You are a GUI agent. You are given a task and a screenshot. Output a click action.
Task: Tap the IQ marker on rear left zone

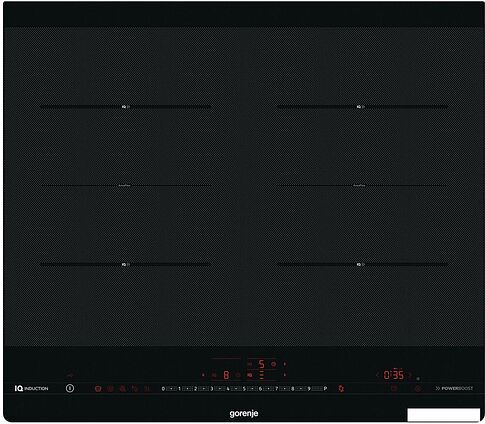point(125,107)
